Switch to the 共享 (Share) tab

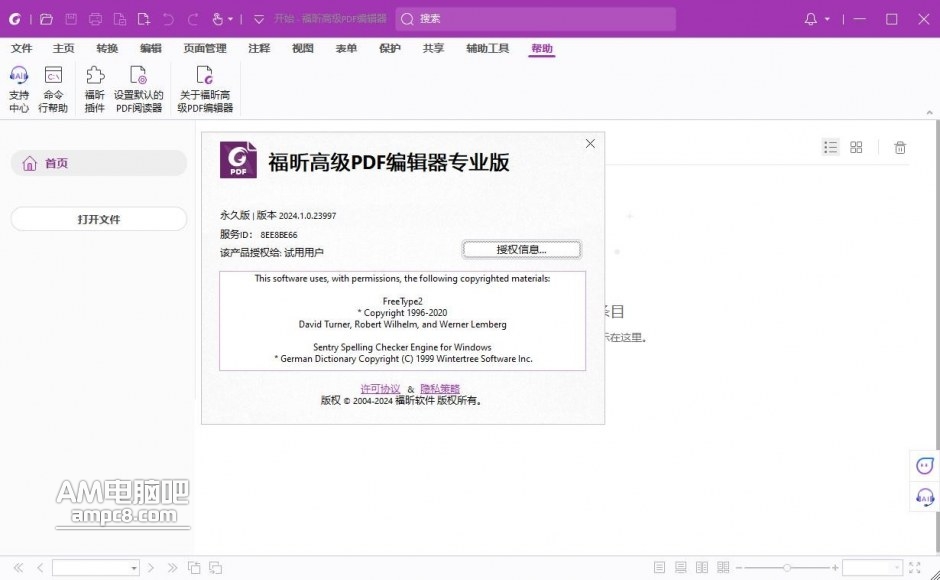[433, 49]
